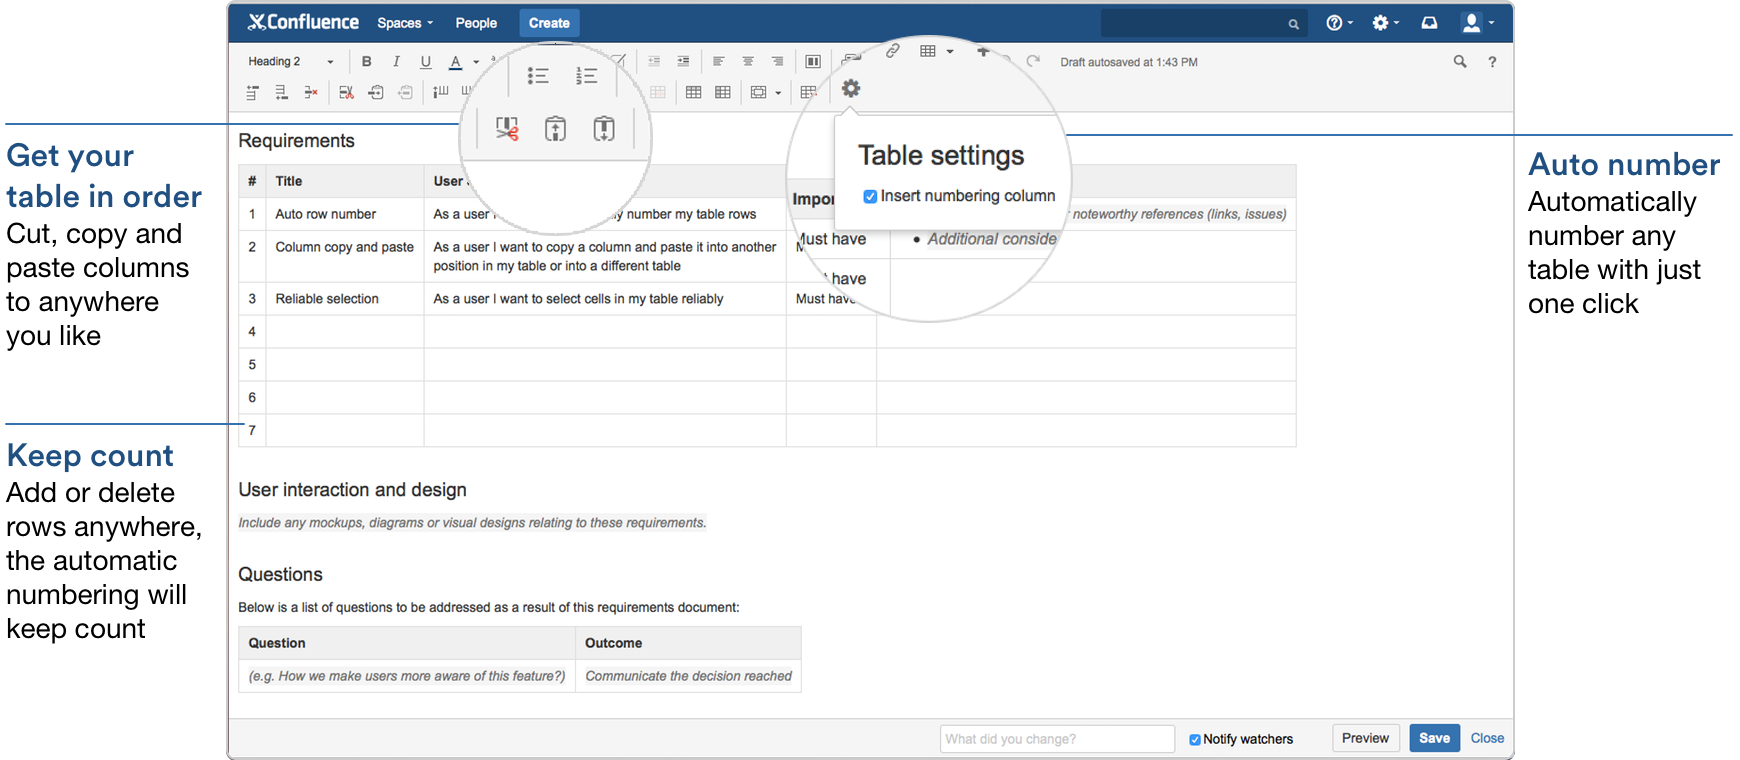Image resolution: width=1740 pixels, height=760 pixels.
Task: Align text right
Action: 777,62
